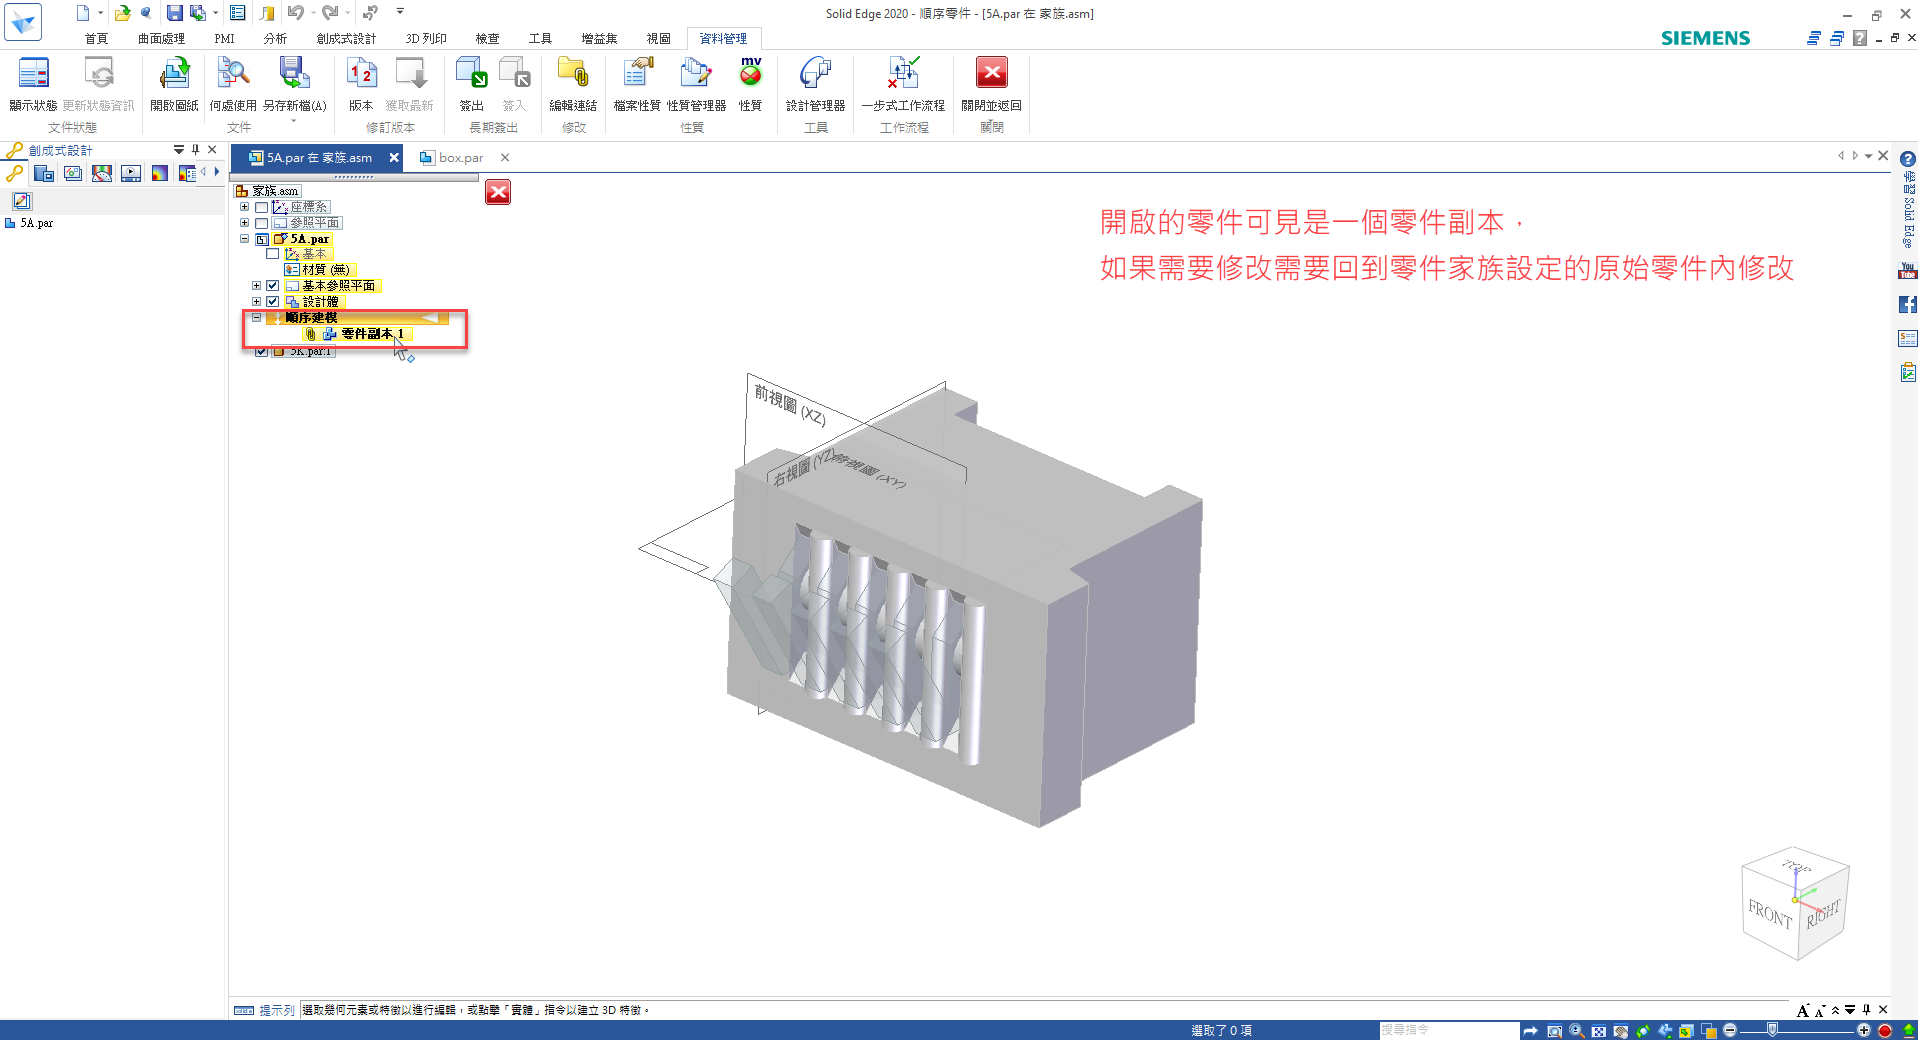The width and height of the screenshot is (1918, 1040).
Task: Click the view orientation cube FRONT face
Action: click(1769, 913)
